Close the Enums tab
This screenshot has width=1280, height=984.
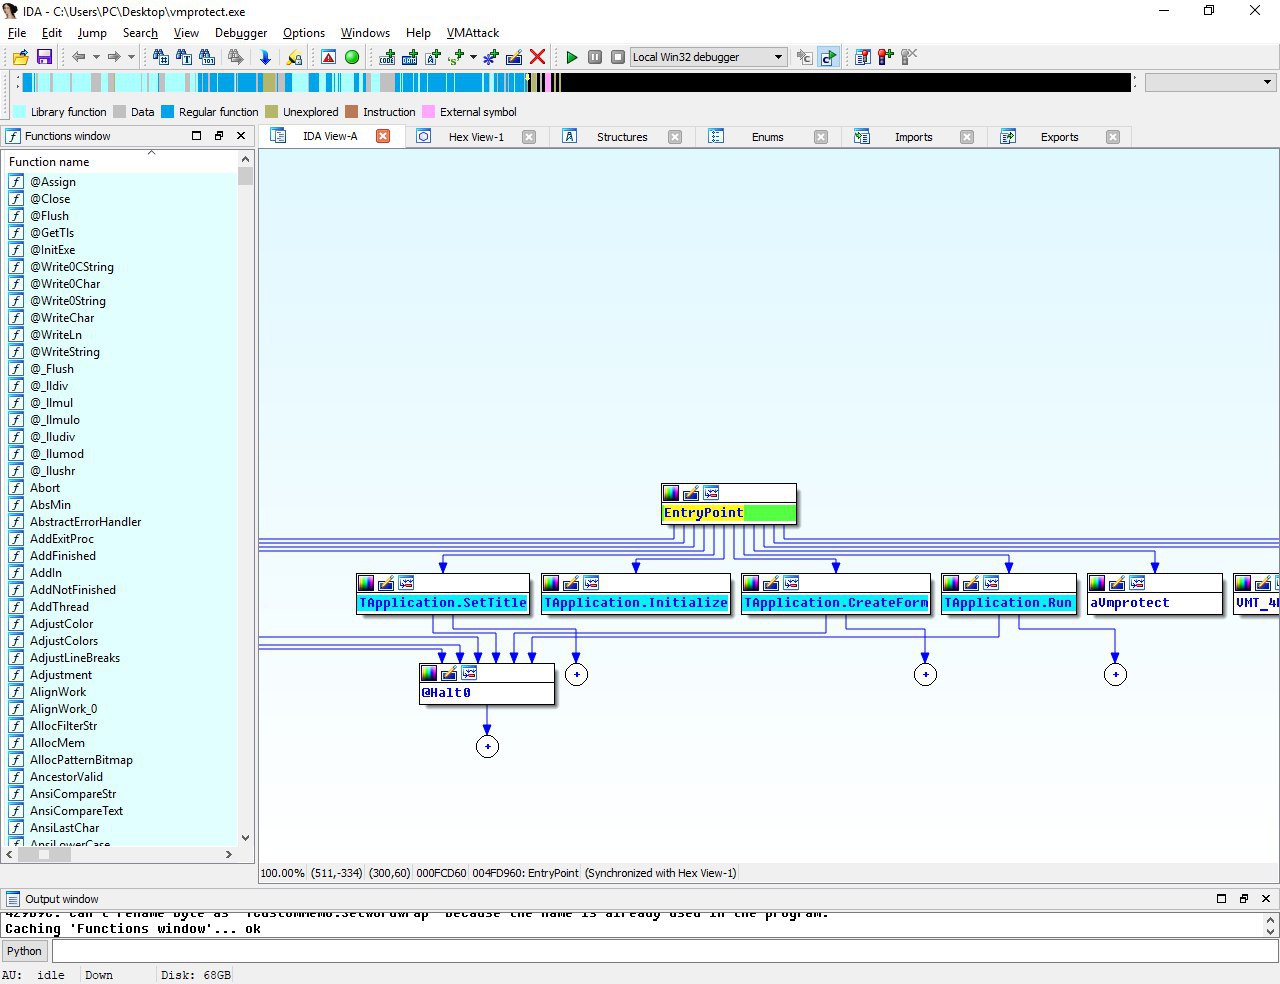[x=821, y=137]
